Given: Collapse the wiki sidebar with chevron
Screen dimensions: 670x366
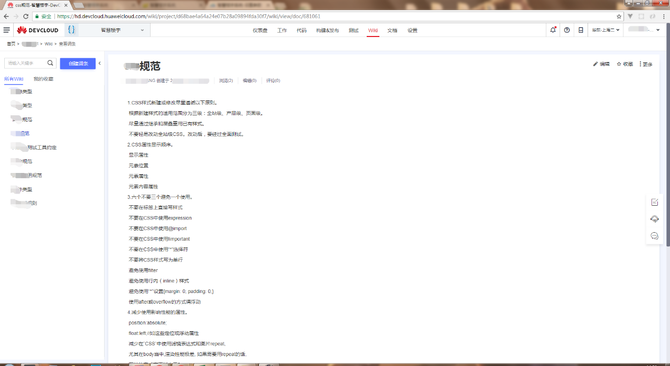Looking at the screenshot, I should [x=100, y=63].
